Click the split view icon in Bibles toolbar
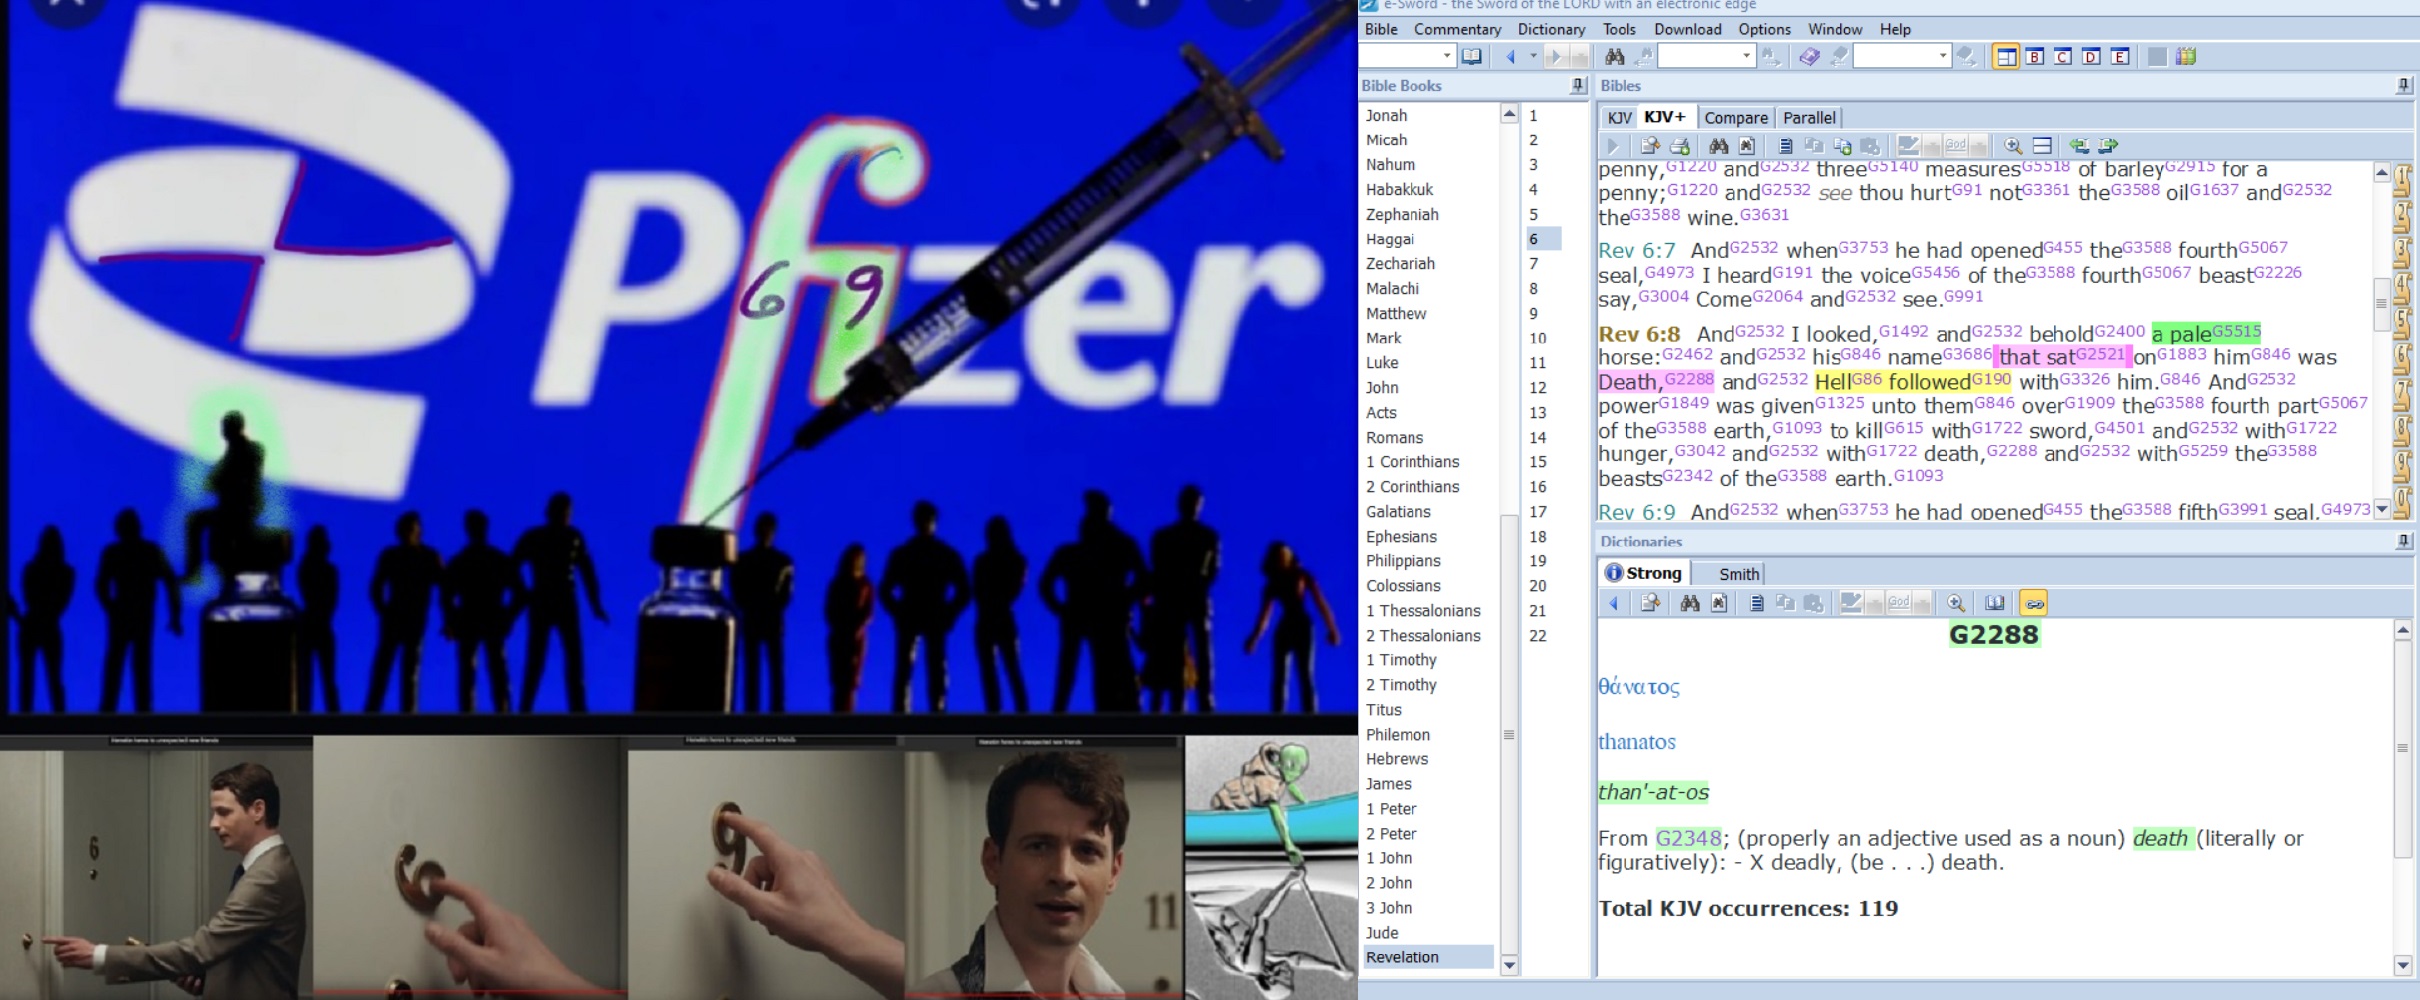This screenshot has width=2420, height=1000. [2042, 146]
